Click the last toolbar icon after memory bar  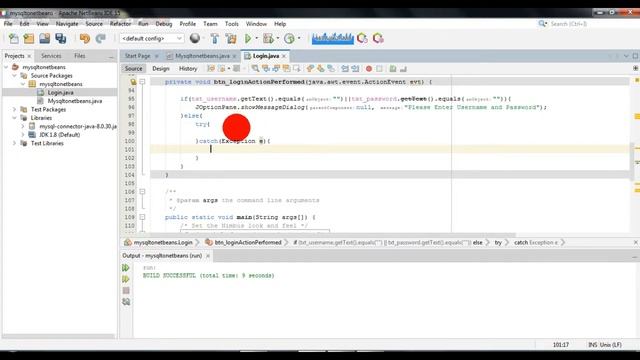pos(378,38)
